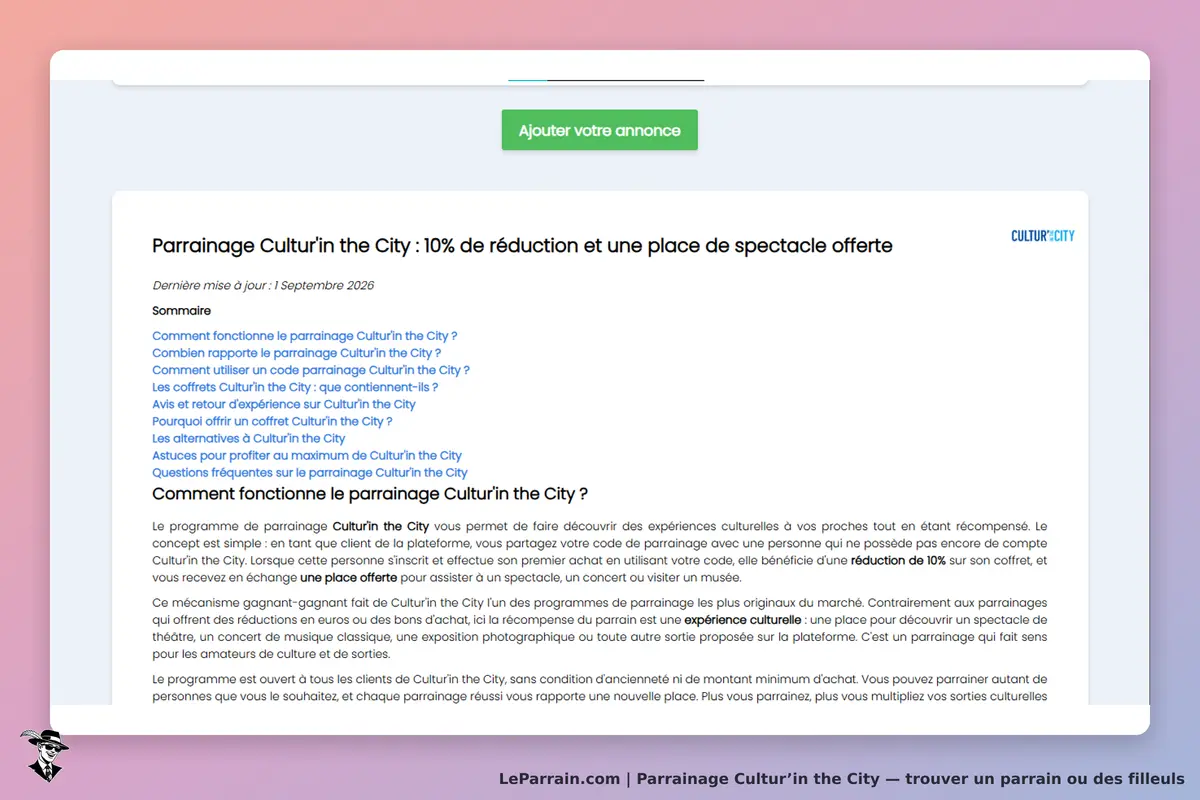1200x800 pixels.
Task: Go to Les coffrets Cultur'in the City link
Action: coord(295,387)
